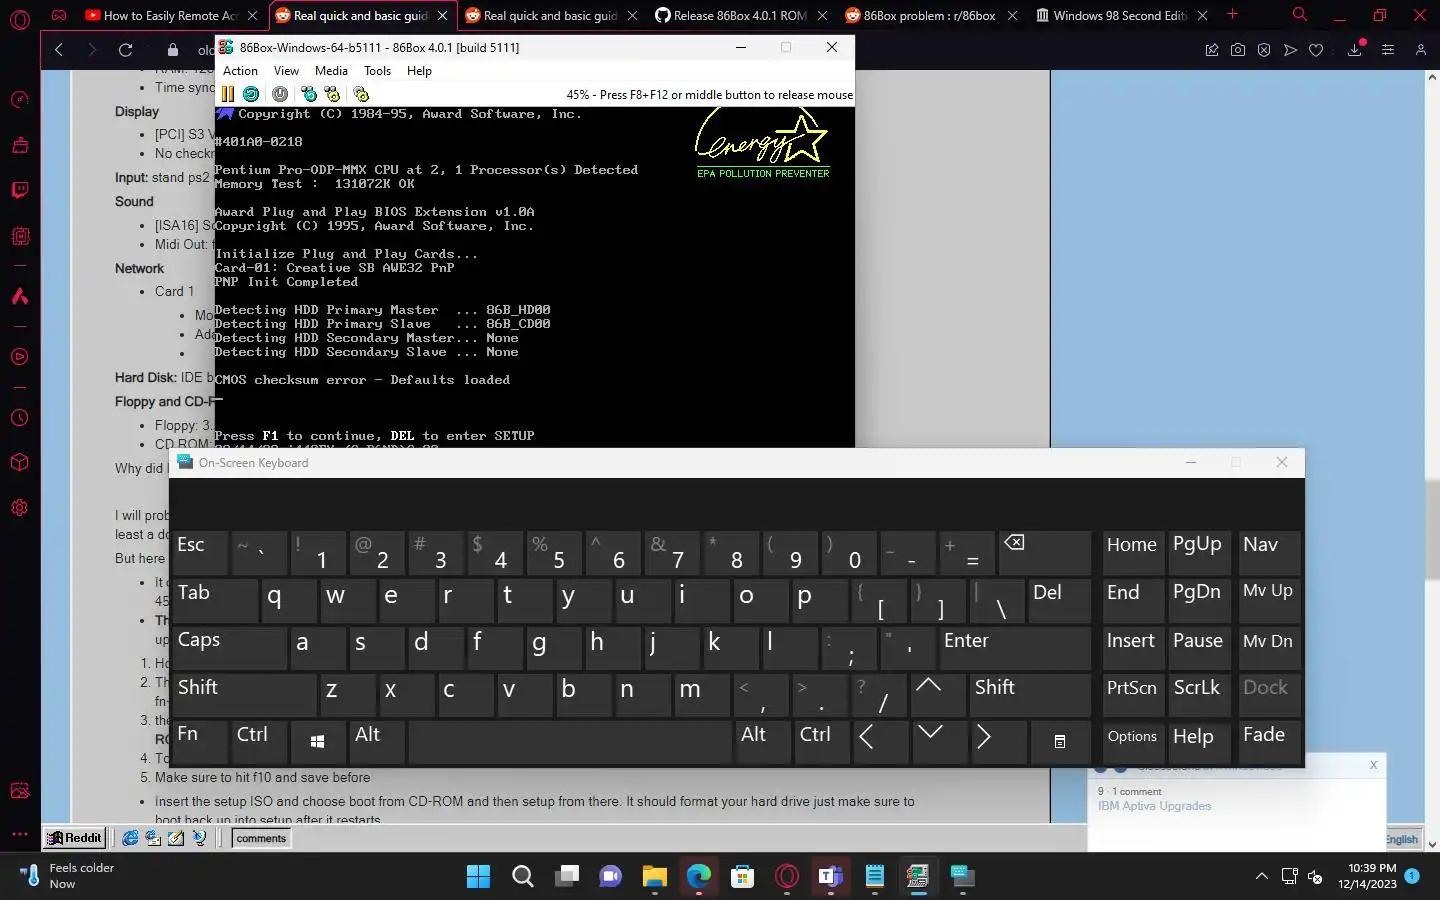The image size is (1440, 900).
Task: Open the browser profile account icon
Action: pyautogui.click(x=1420, y=50)
